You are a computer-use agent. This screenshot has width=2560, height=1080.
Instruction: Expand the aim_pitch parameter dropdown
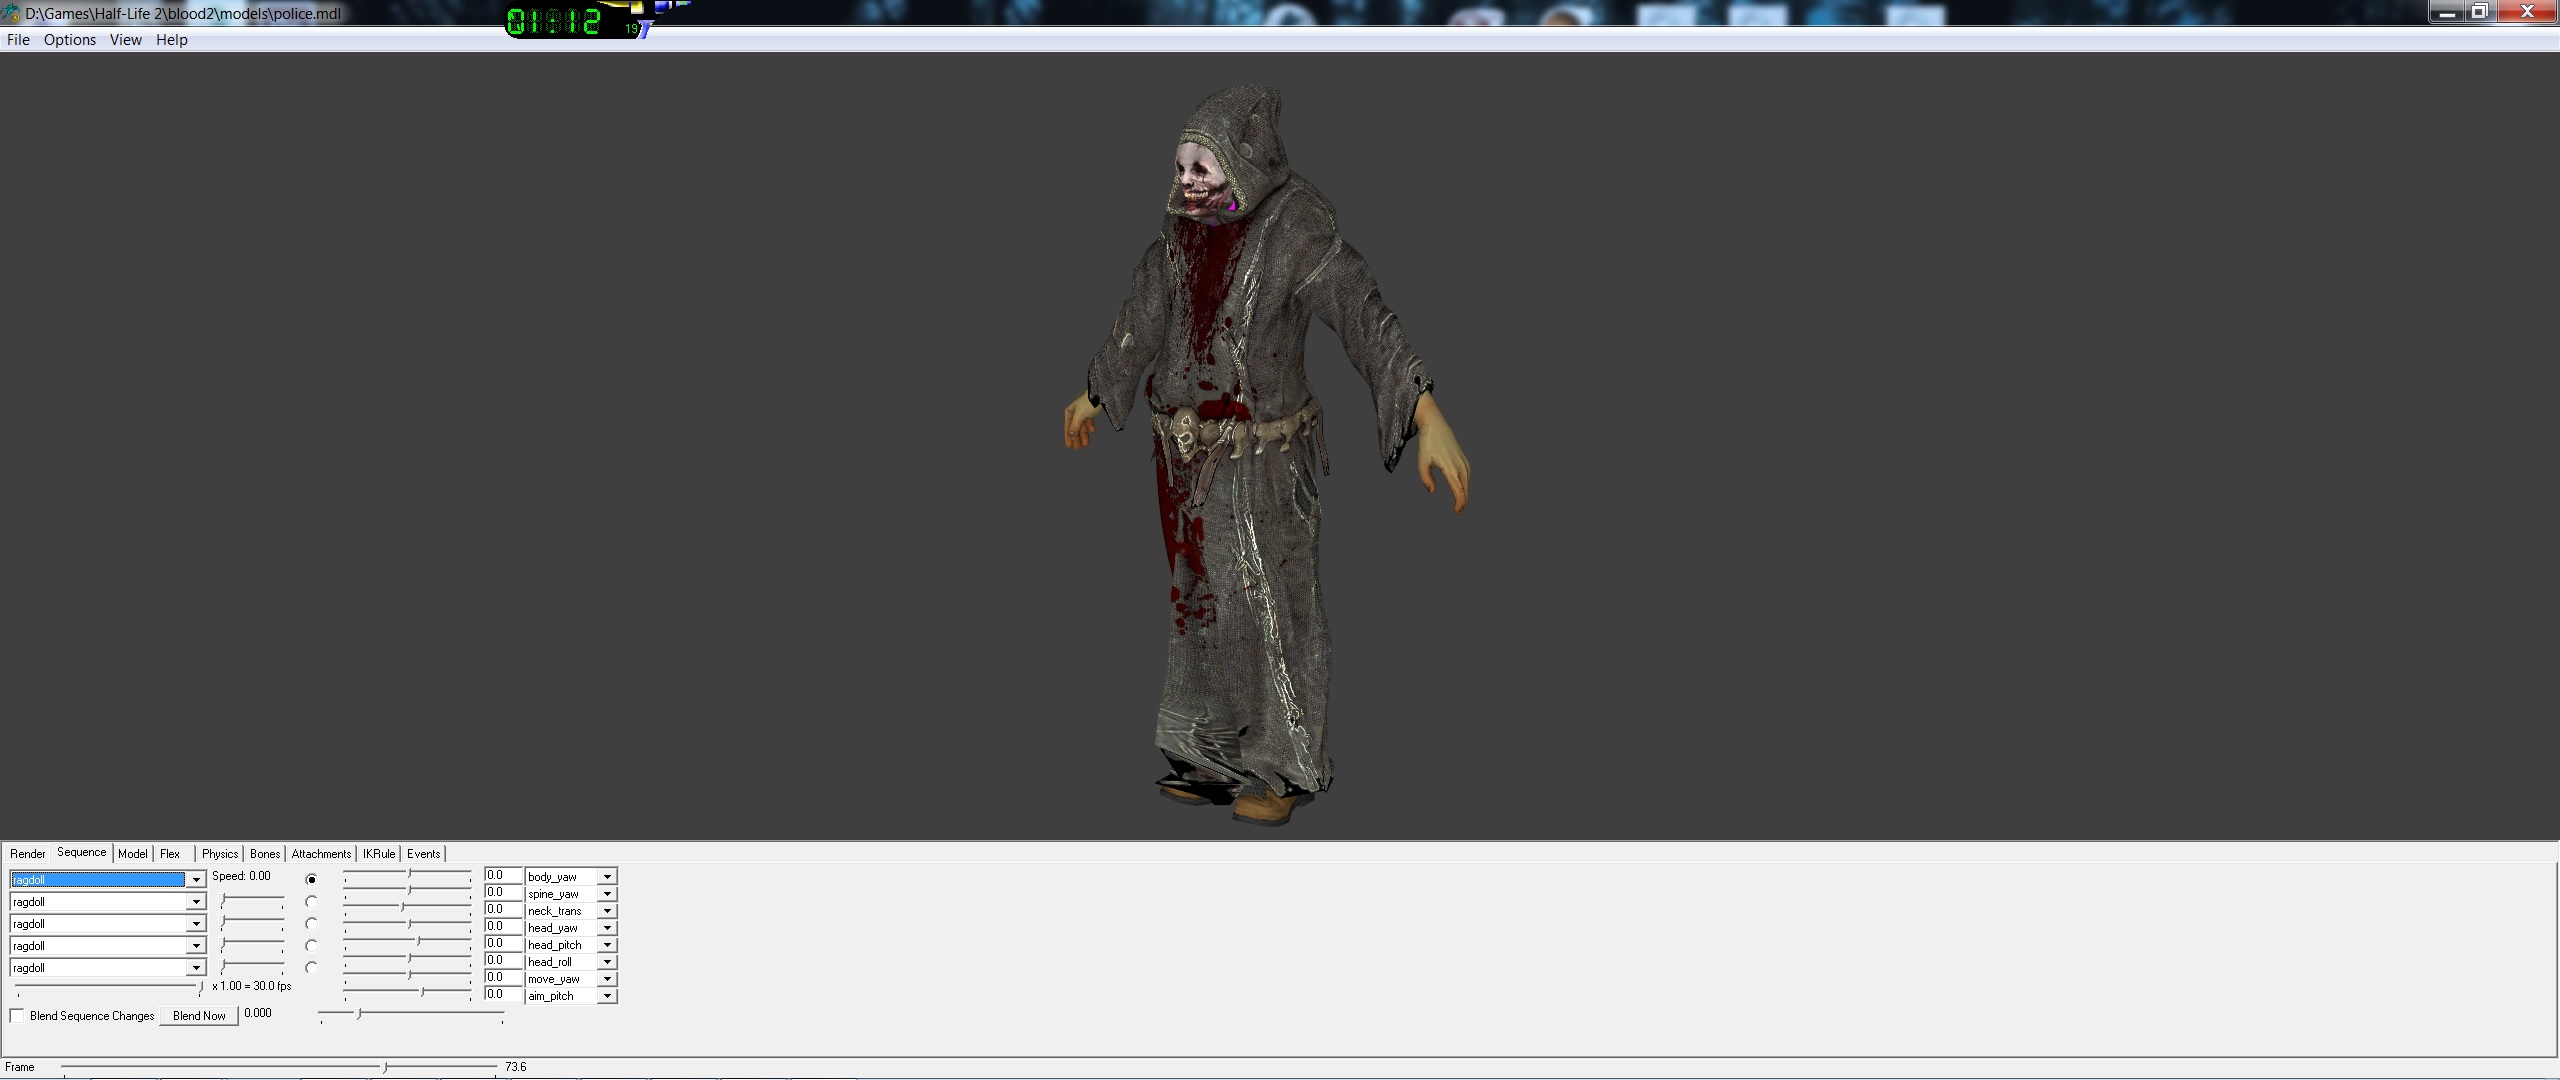(607, 996)
